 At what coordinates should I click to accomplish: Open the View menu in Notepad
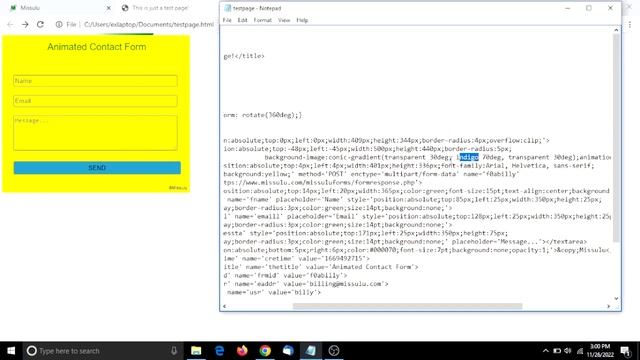click(x=284, y=20)
